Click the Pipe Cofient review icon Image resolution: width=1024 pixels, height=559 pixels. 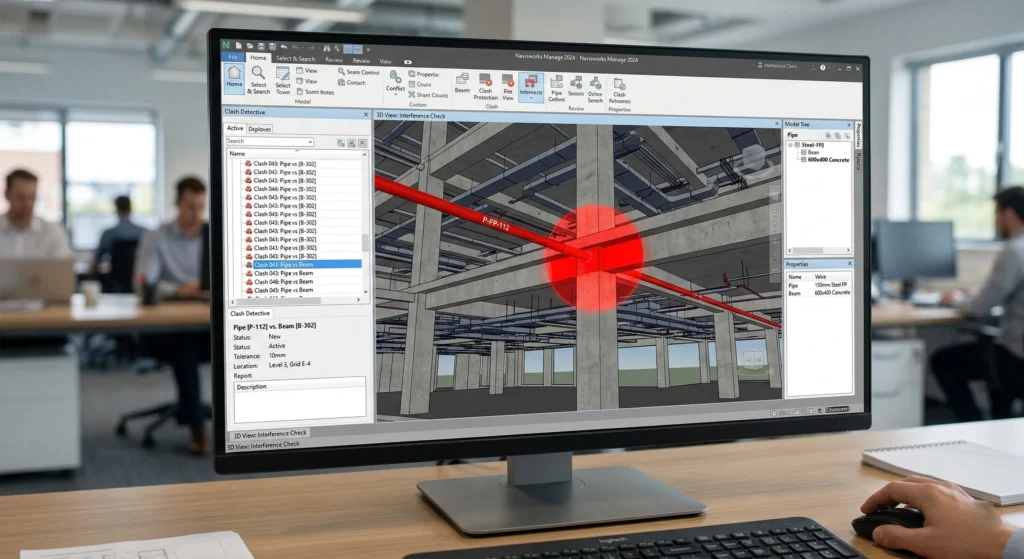556,88
